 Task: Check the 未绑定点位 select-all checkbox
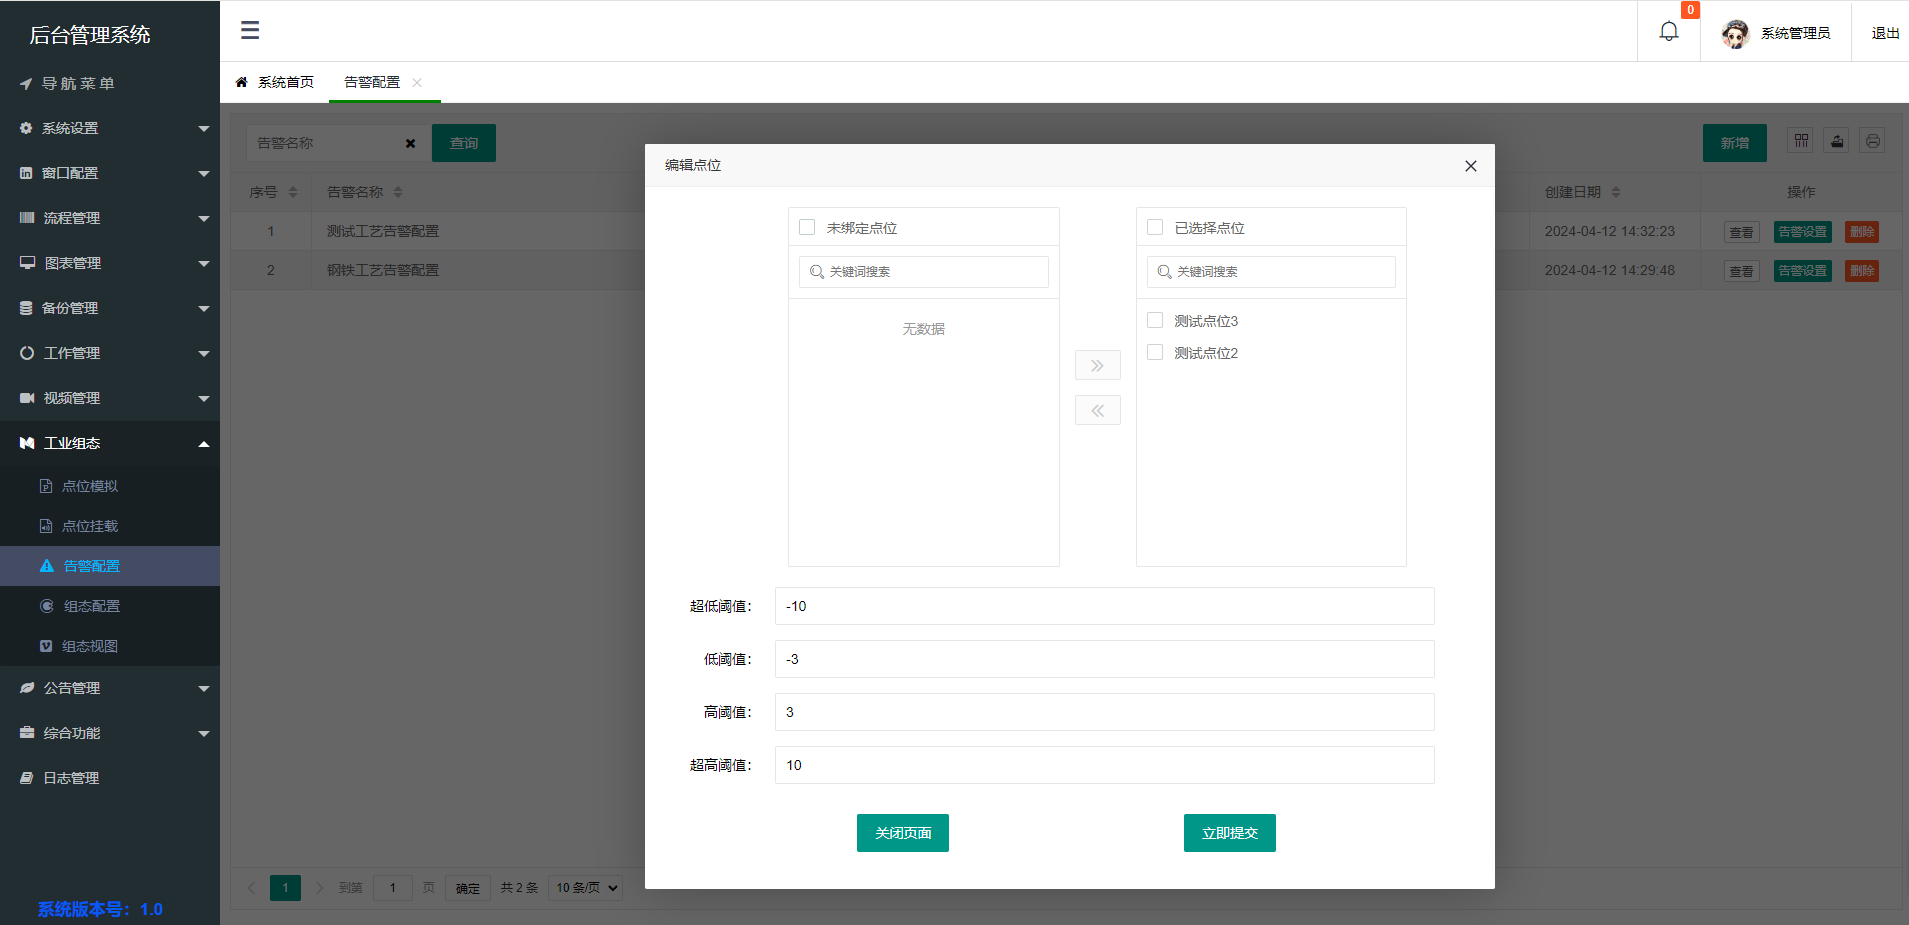point(806,227)
